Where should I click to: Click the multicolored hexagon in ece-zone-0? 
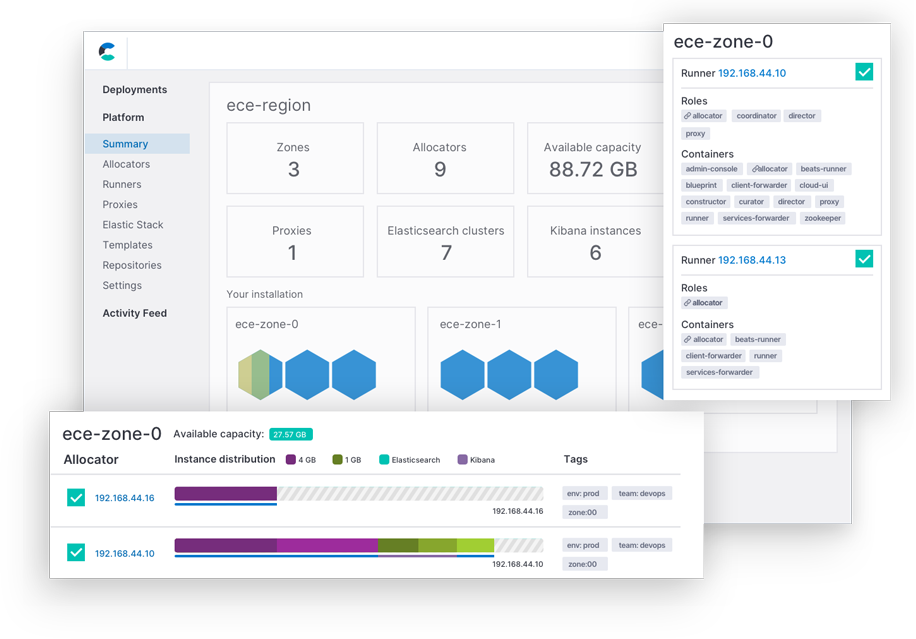[x=259, y=375]
